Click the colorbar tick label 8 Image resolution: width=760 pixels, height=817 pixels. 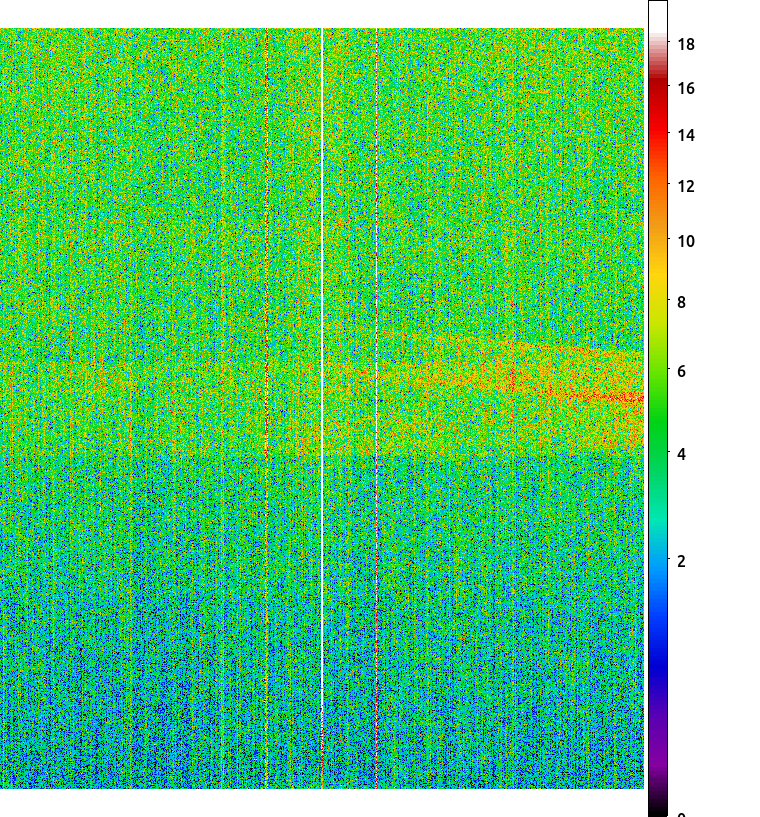click(681, 302)
